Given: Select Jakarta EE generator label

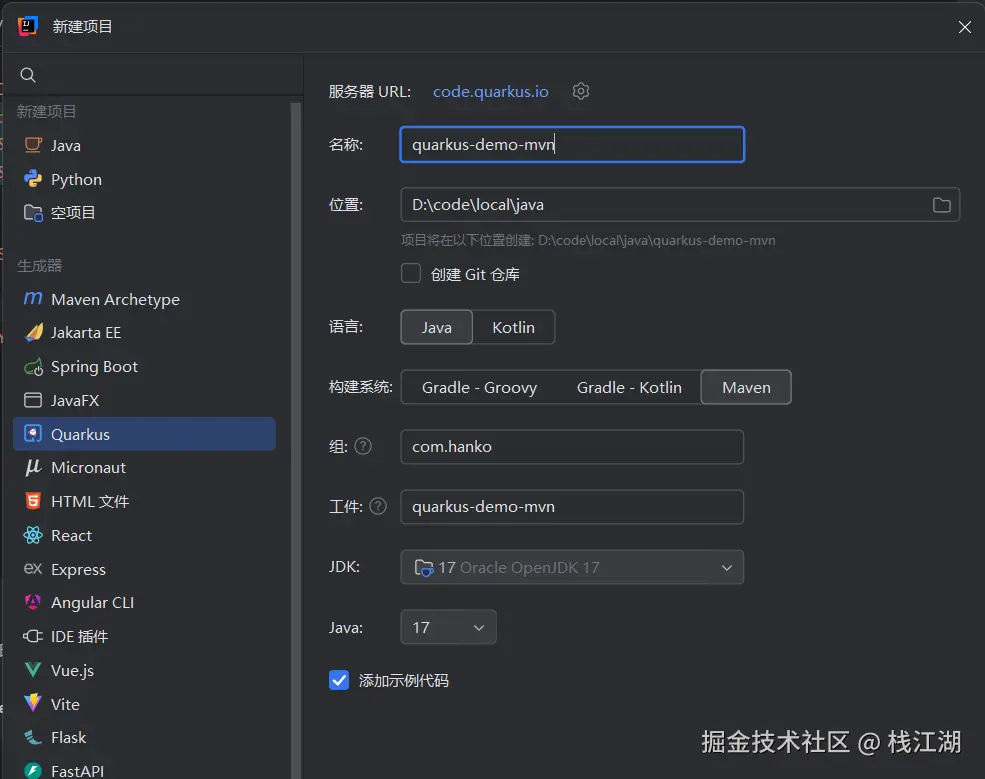Looking at the screenshot, I should pyautogui.click(x=86, y=332).
